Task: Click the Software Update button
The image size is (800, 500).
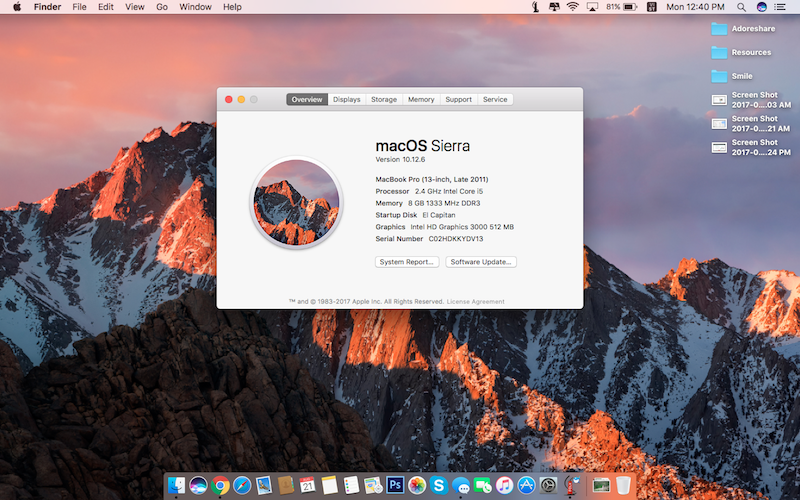Action: point(481,262)
